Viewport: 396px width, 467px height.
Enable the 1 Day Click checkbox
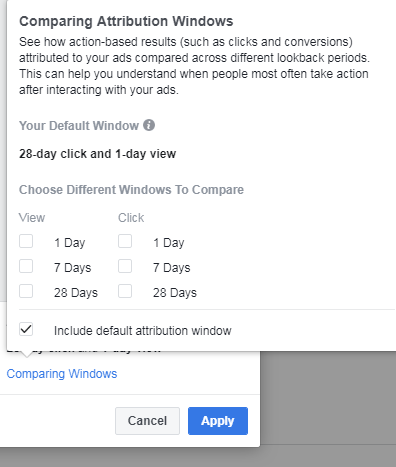point(125,241)
